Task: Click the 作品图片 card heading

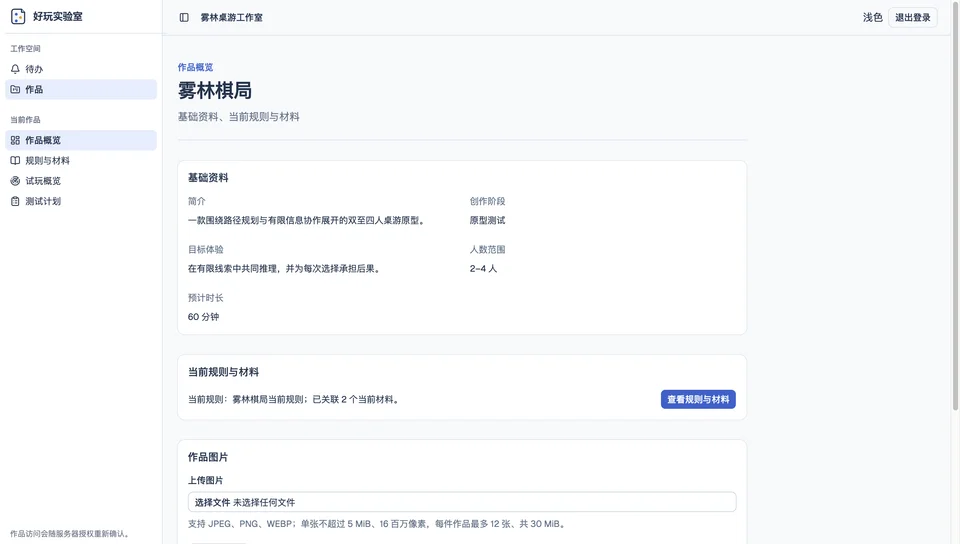Action: 208,456
